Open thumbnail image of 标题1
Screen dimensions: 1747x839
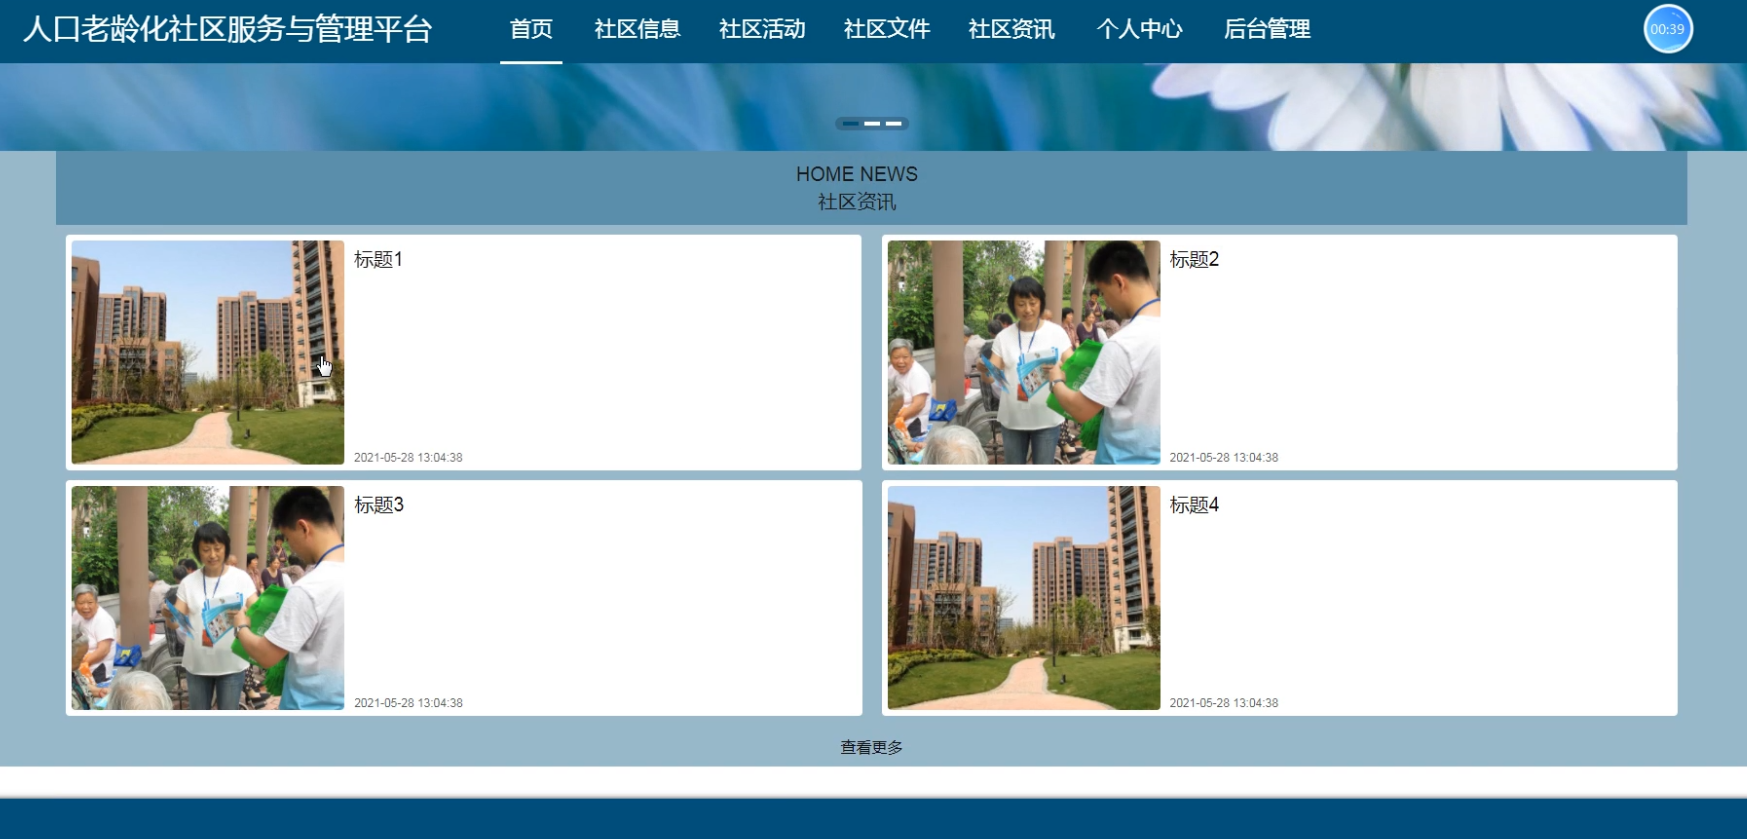pos(208,352)
